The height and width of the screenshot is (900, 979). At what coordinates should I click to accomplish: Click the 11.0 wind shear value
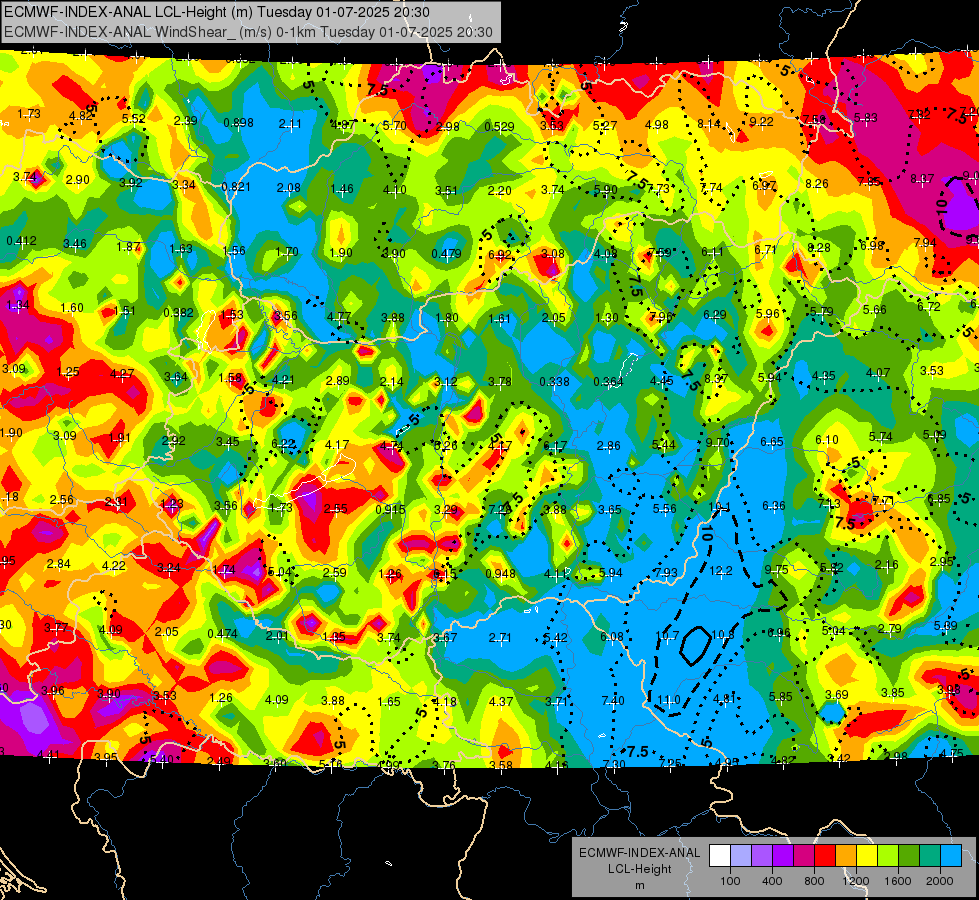[x=668, y=700]
